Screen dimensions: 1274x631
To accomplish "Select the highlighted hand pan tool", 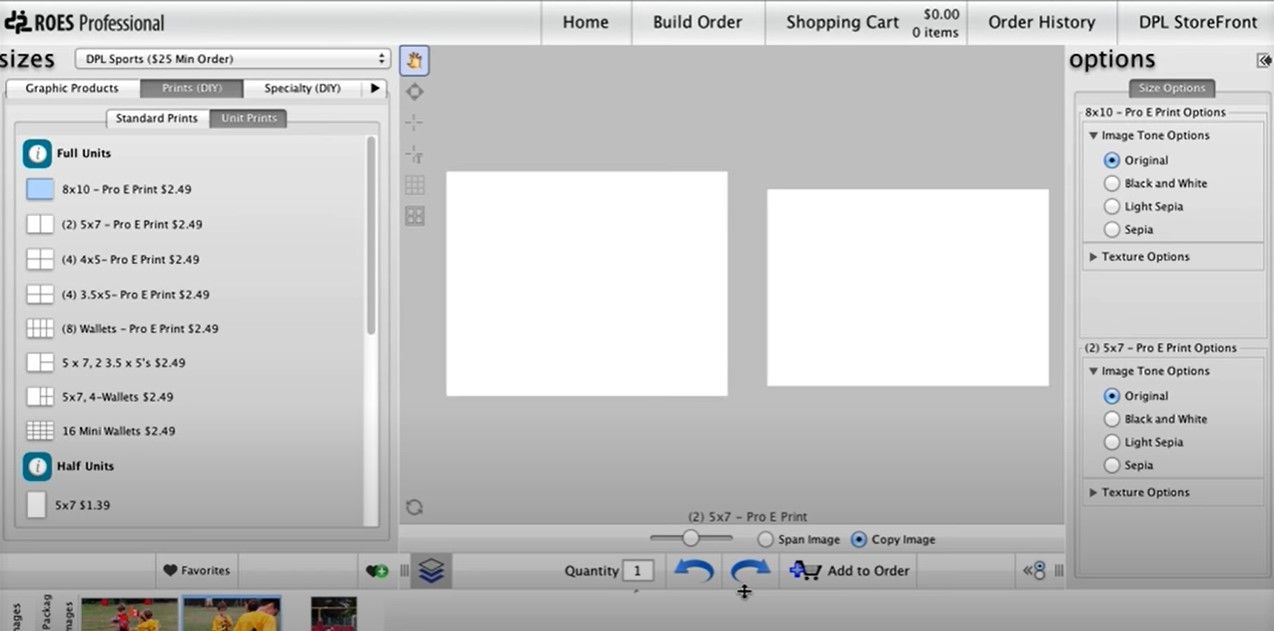I will [414, 60].
